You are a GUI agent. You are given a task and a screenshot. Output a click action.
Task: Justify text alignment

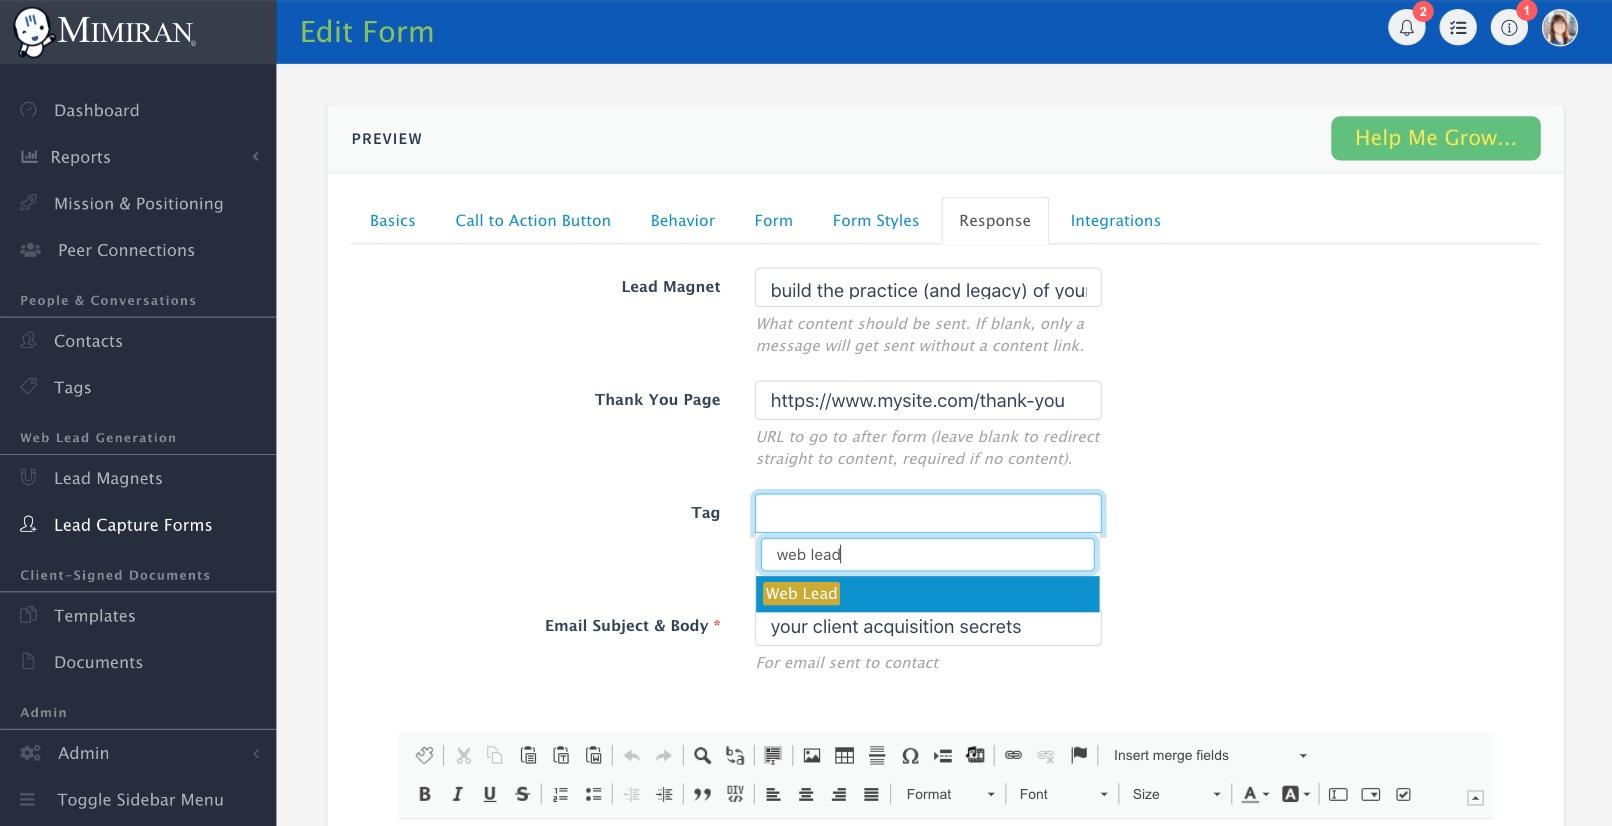(x=871, y=794)
